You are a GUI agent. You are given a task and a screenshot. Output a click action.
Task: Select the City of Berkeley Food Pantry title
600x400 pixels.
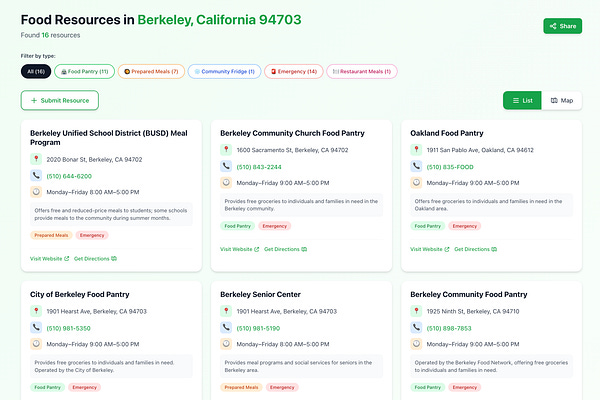(80, 294)
